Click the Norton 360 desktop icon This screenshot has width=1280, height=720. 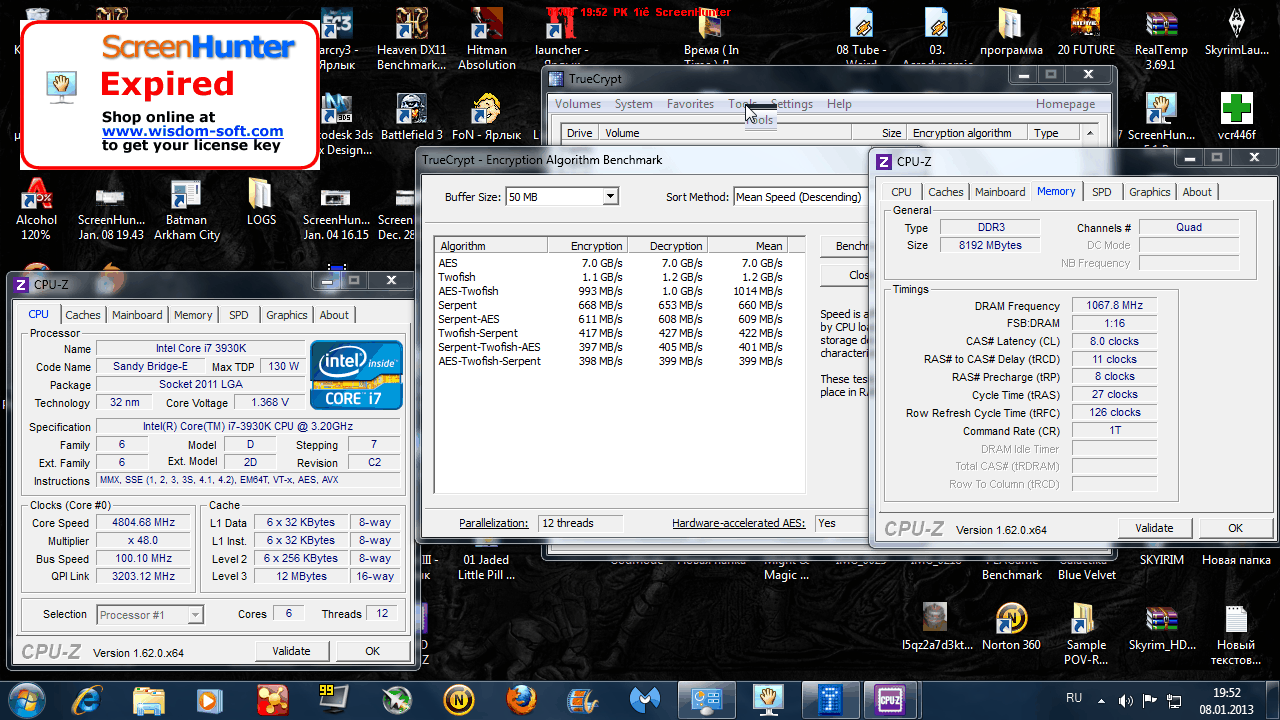click(x=1011, y=627)
